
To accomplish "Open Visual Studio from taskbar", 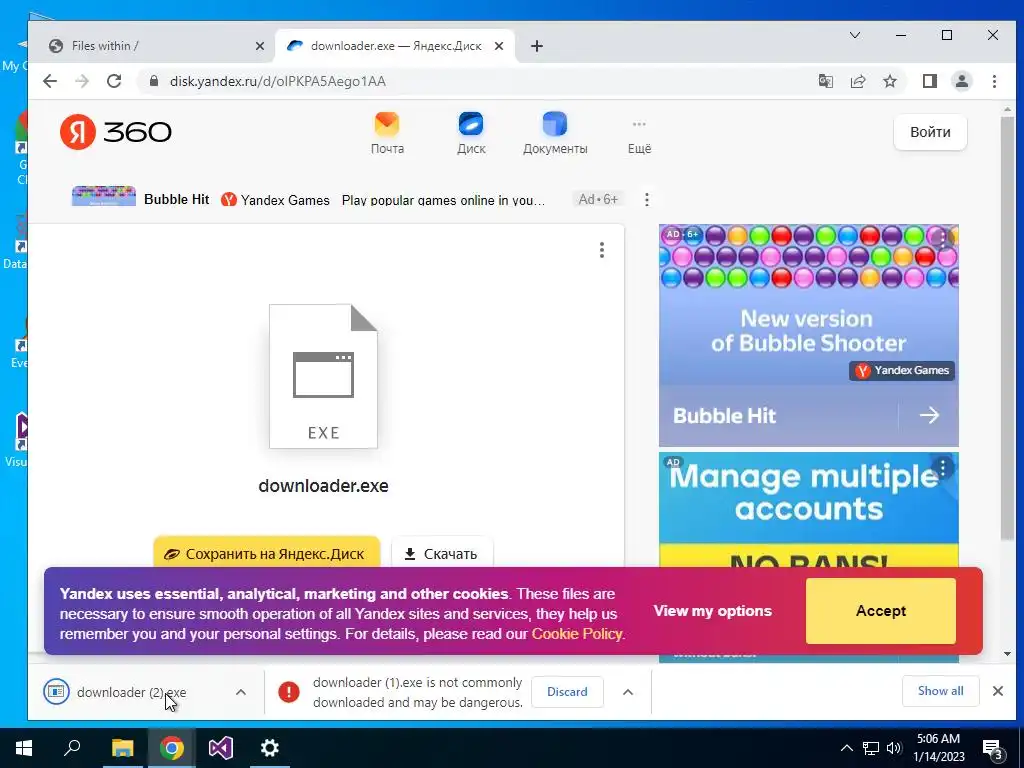I will point(221,748).
